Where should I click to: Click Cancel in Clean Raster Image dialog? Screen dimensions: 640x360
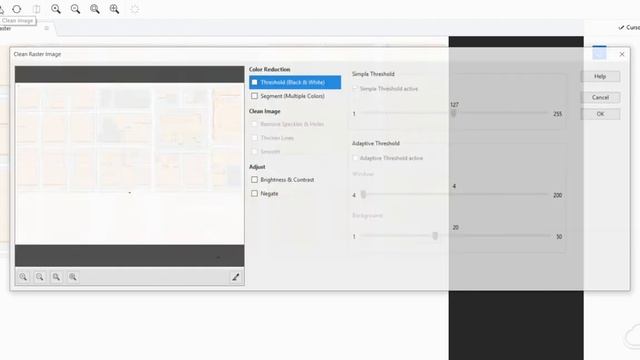pos(600,97)
